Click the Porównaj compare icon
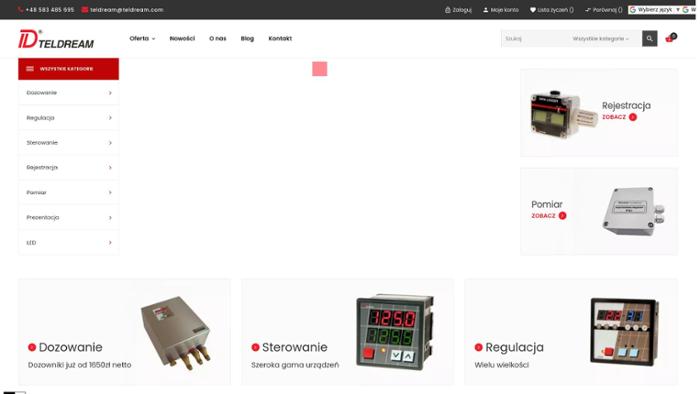 588,9
